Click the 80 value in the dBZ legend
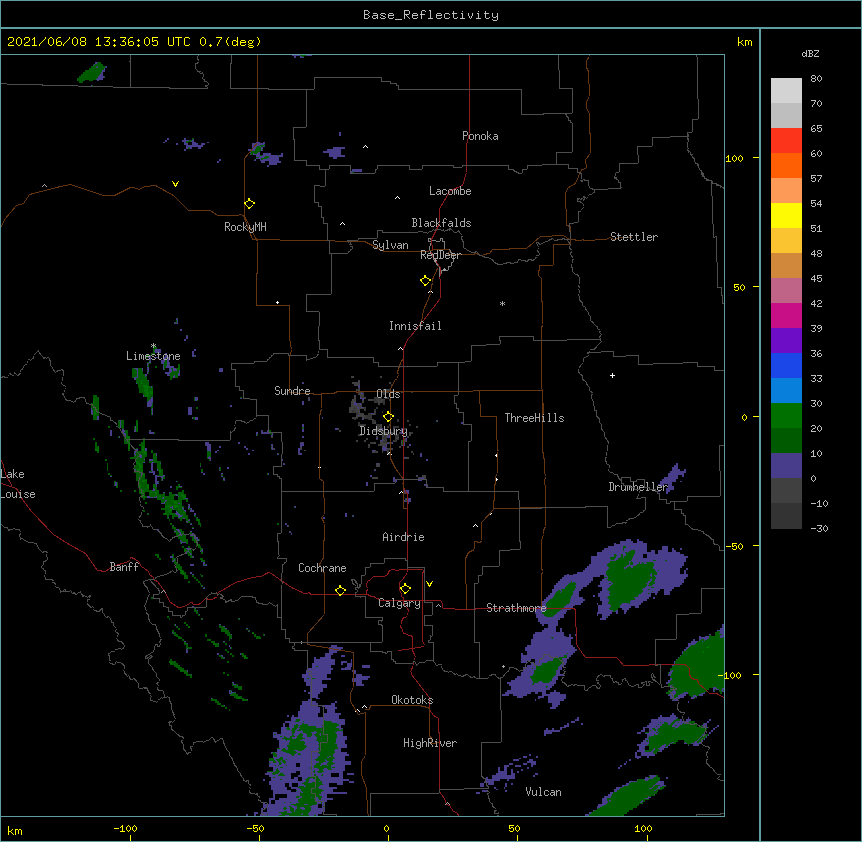This screenshot has height=842, width=862. click(816, 79)
